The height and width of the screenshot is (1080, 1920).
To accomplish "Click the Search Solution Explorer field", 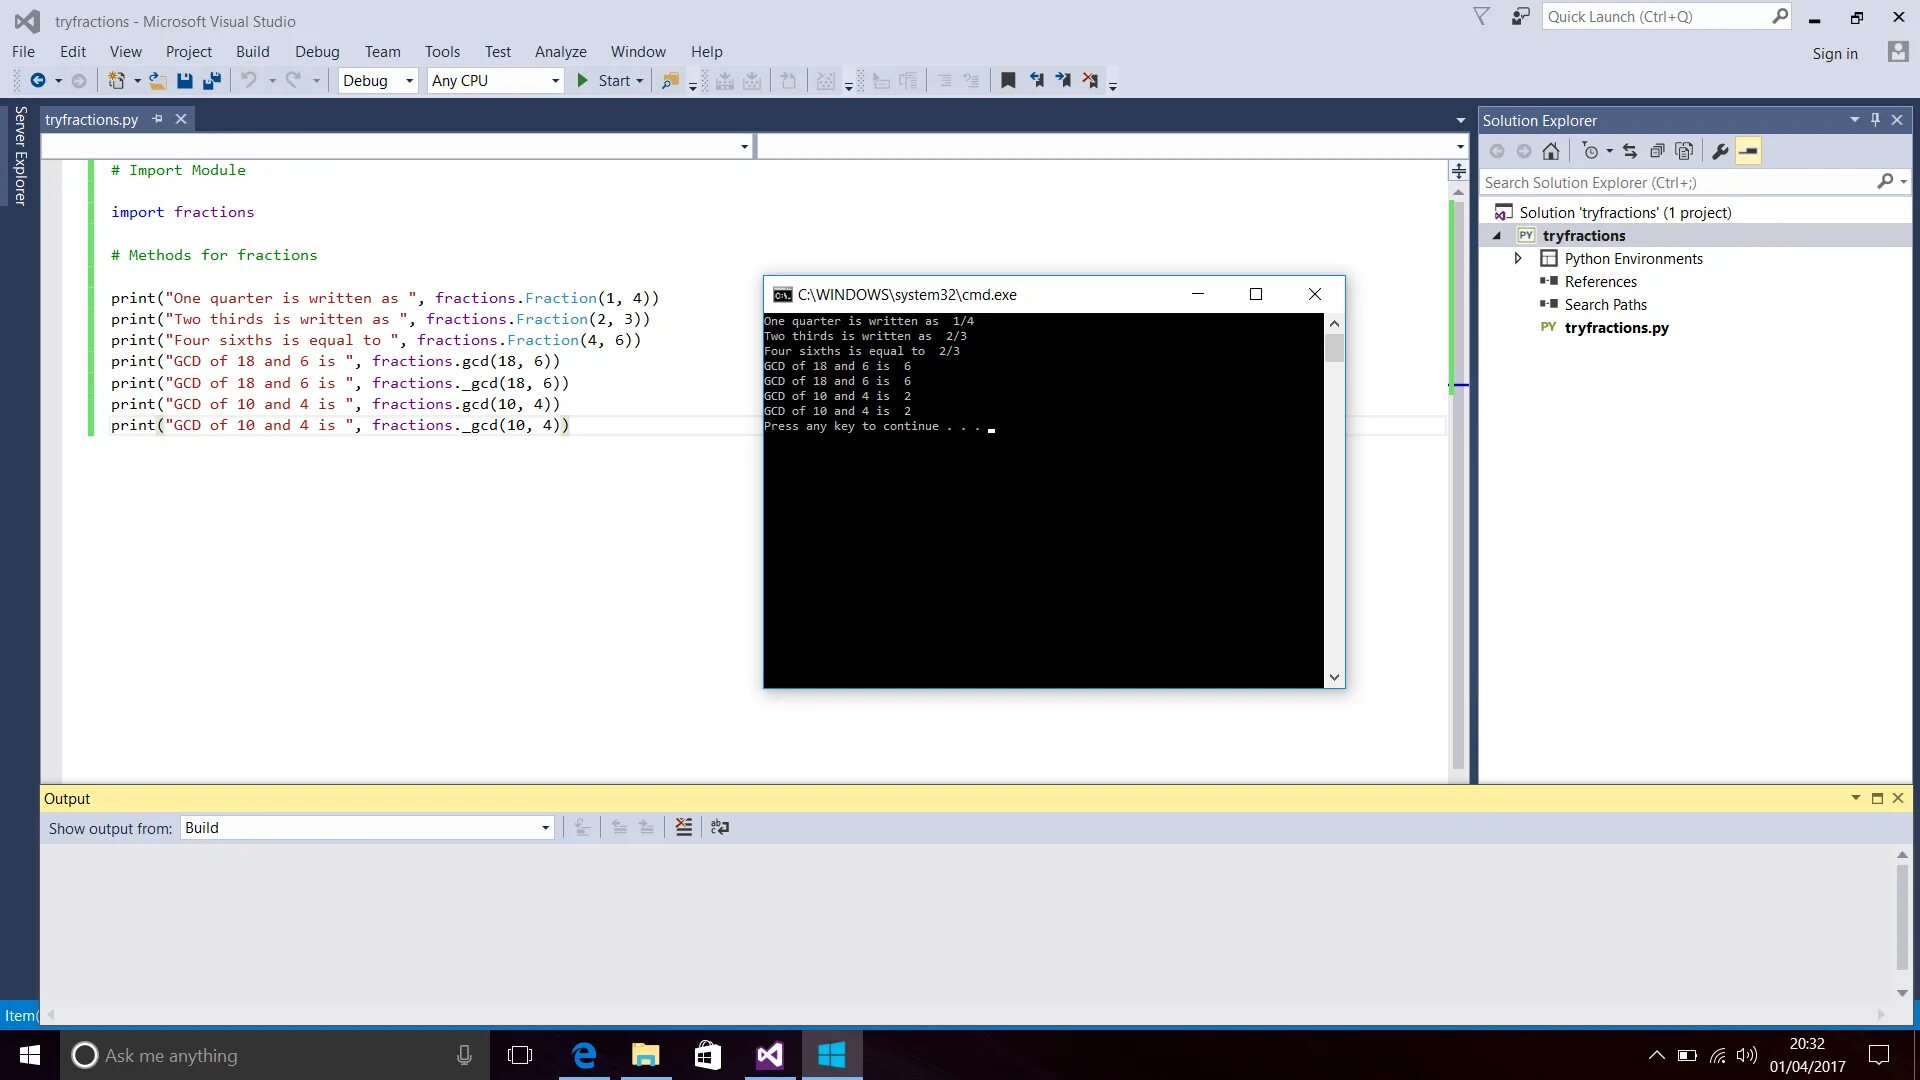I will [x=1678, y=183].
